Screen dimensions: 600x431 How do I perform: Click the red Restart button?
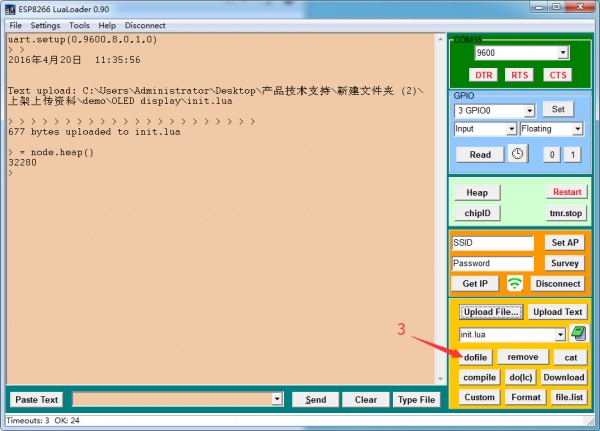click(567, 192)
